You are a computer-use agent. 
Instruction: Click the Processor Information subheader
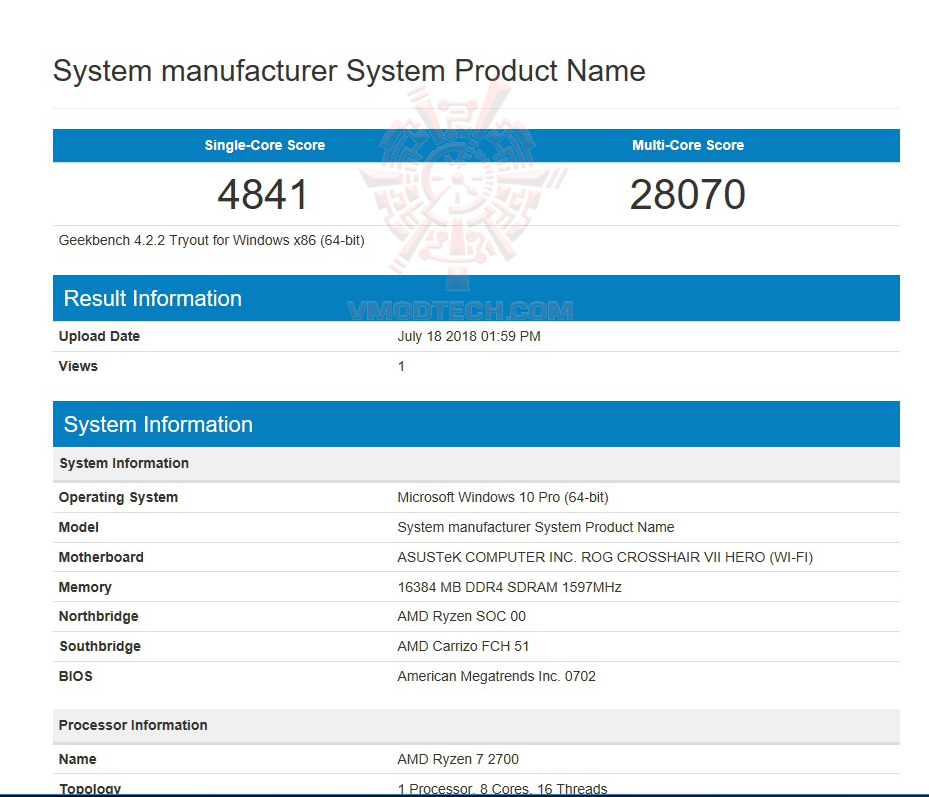tap(476, 725)
